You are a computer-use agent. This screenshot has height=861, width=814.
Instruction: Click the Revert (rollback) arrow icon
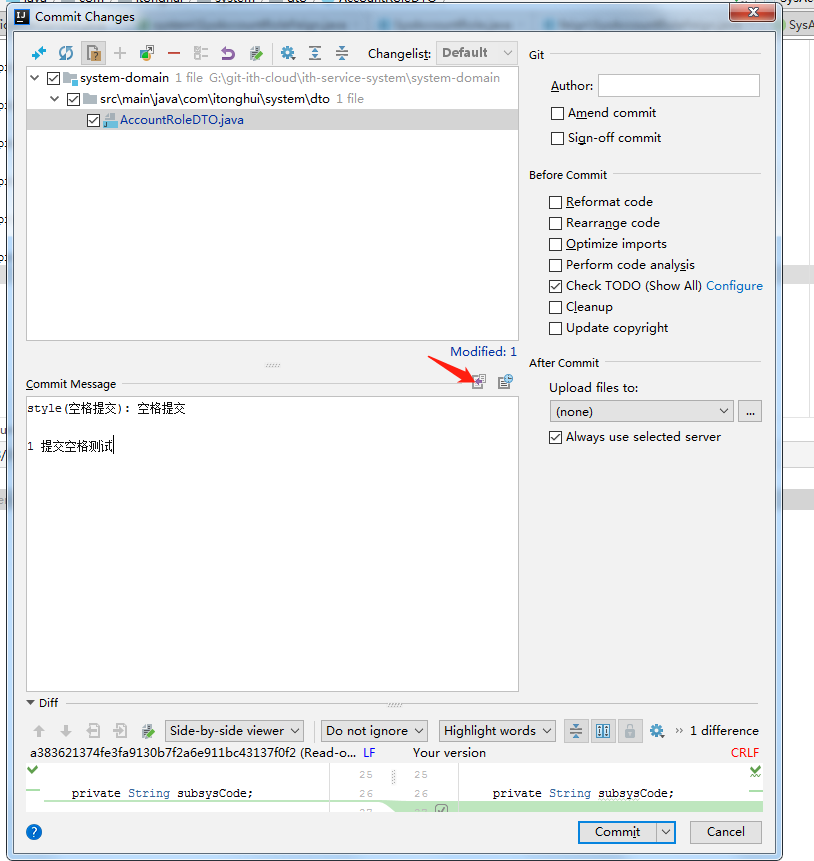[228, 53]
